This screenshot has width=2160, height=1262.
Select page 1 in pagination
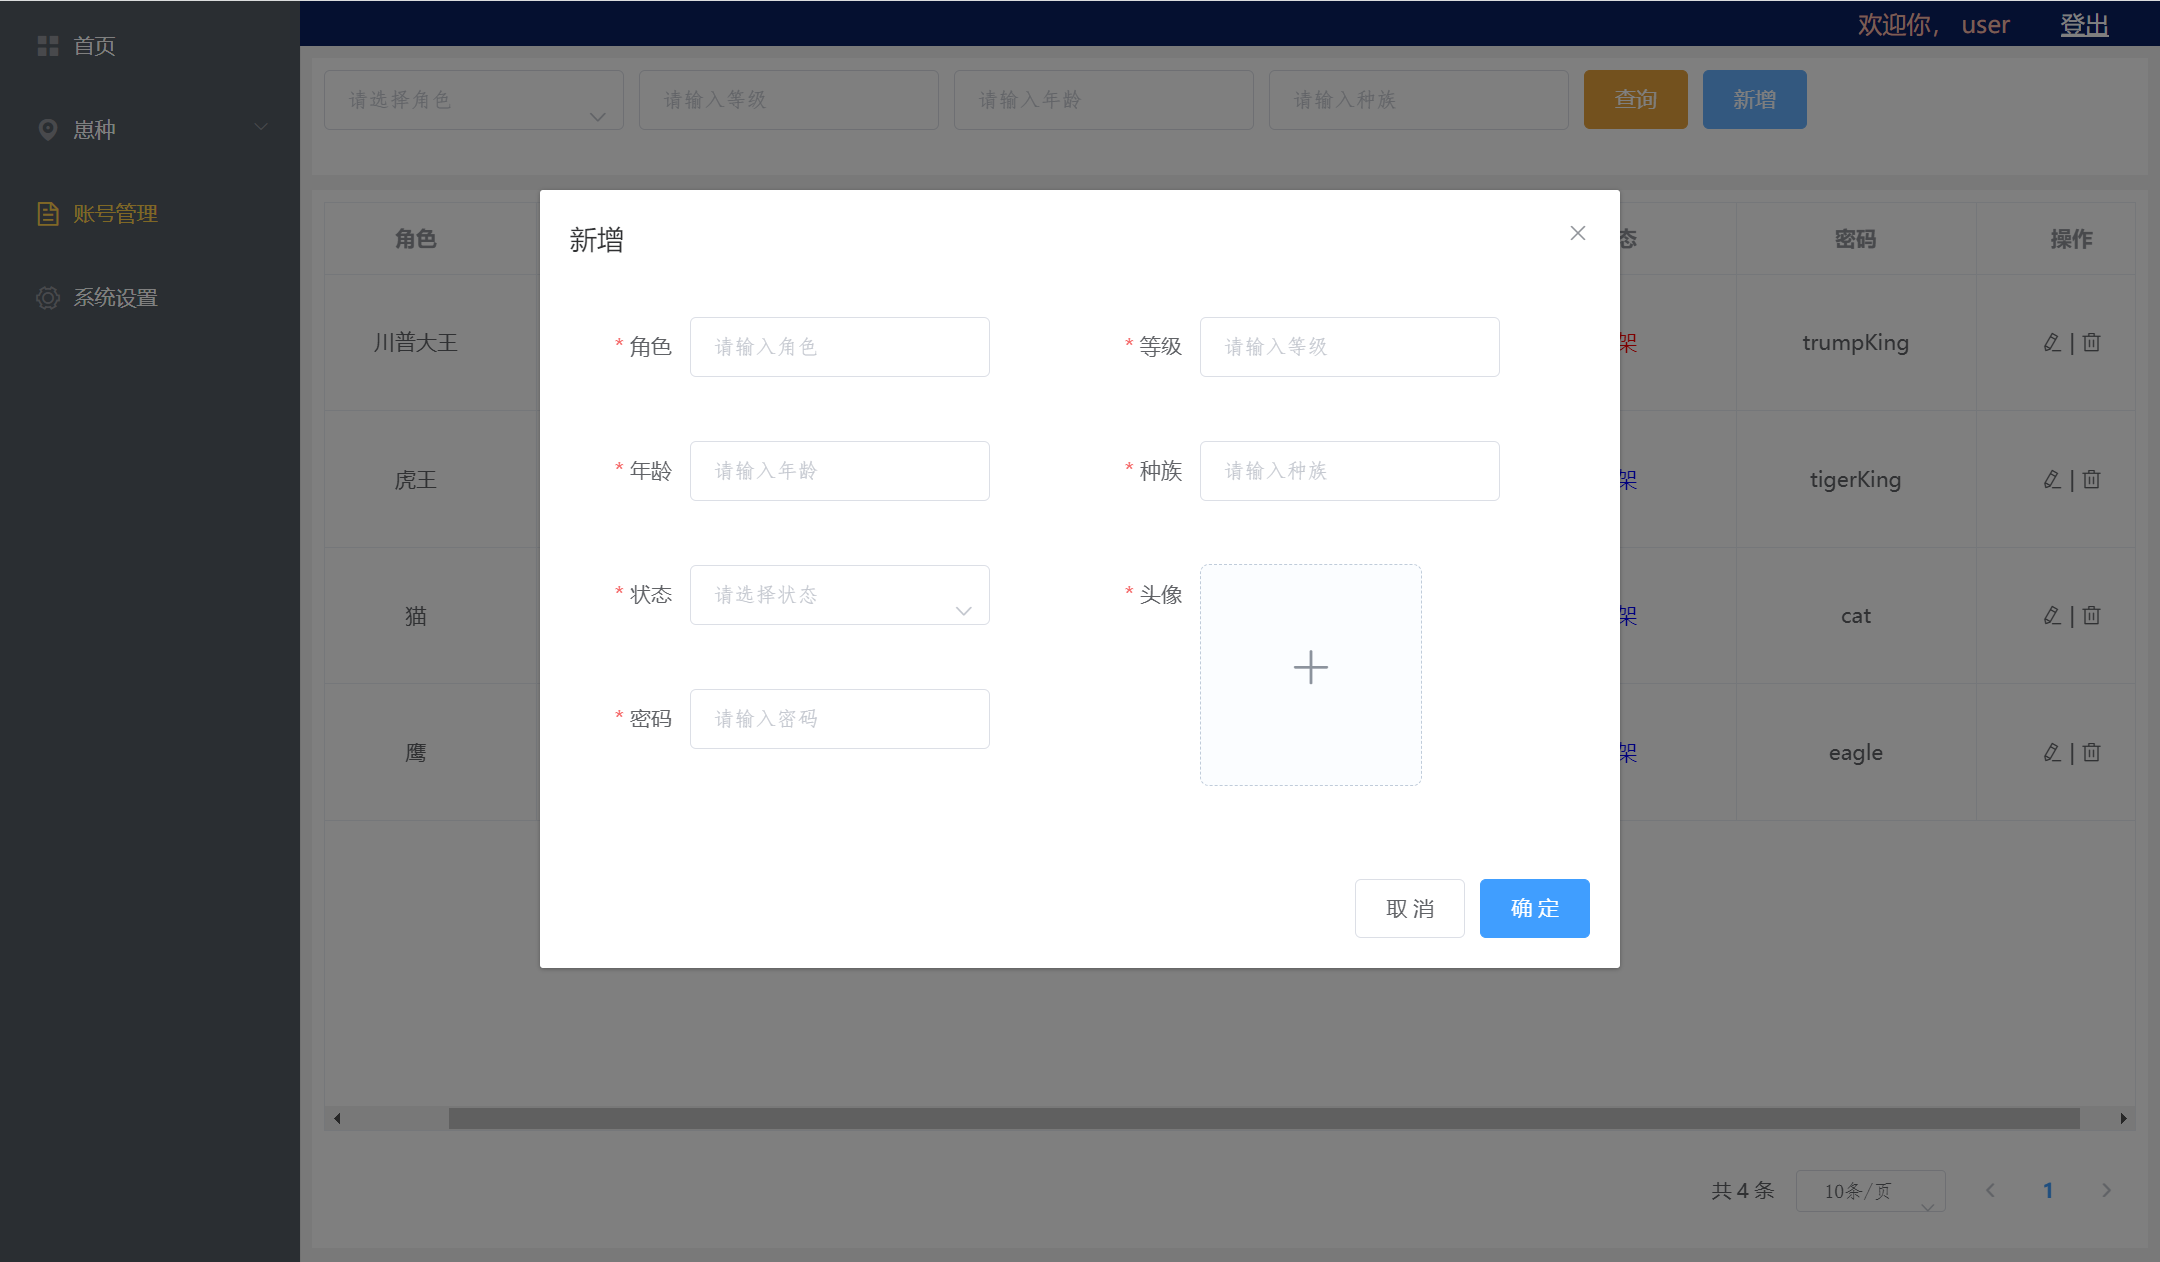(x=2048, y=1190)
